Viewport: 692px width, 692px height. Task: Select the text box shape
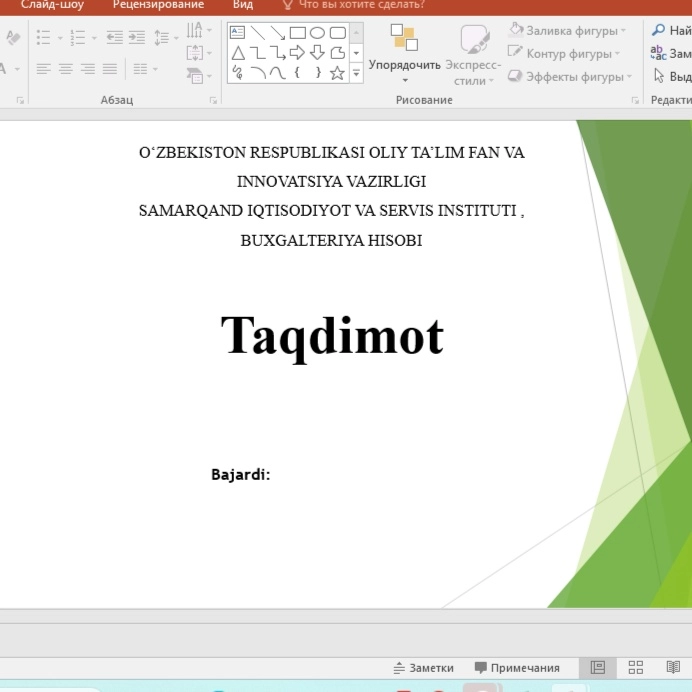coord(237,32)
